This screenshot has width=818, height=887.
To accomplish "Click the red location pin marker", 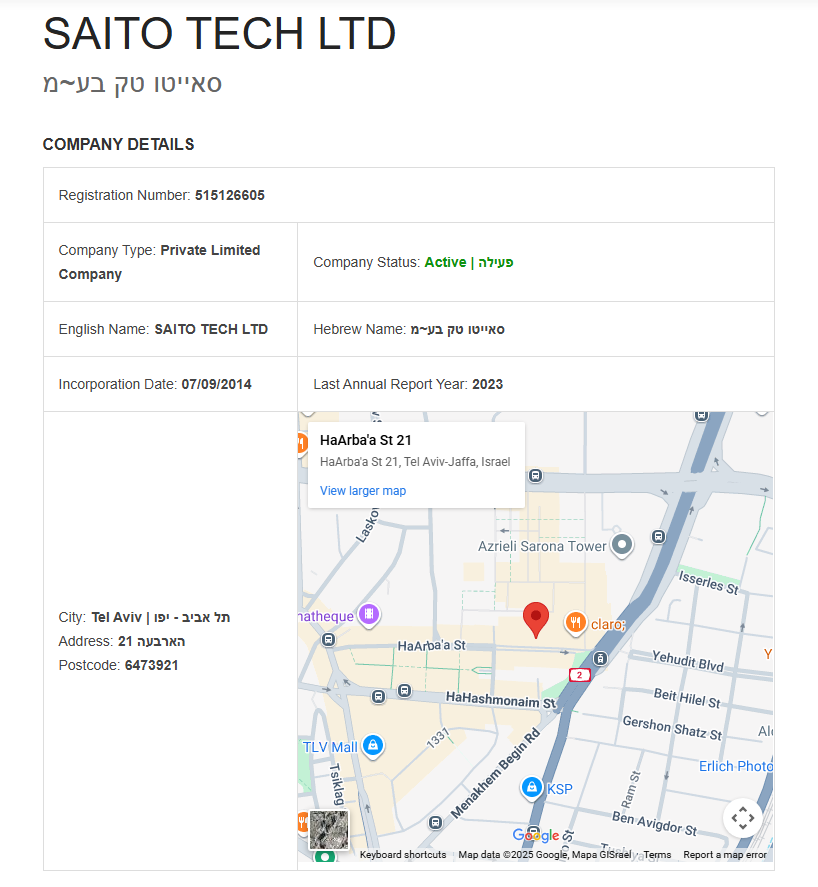I will pyautogui.click(x=537, y=619).
